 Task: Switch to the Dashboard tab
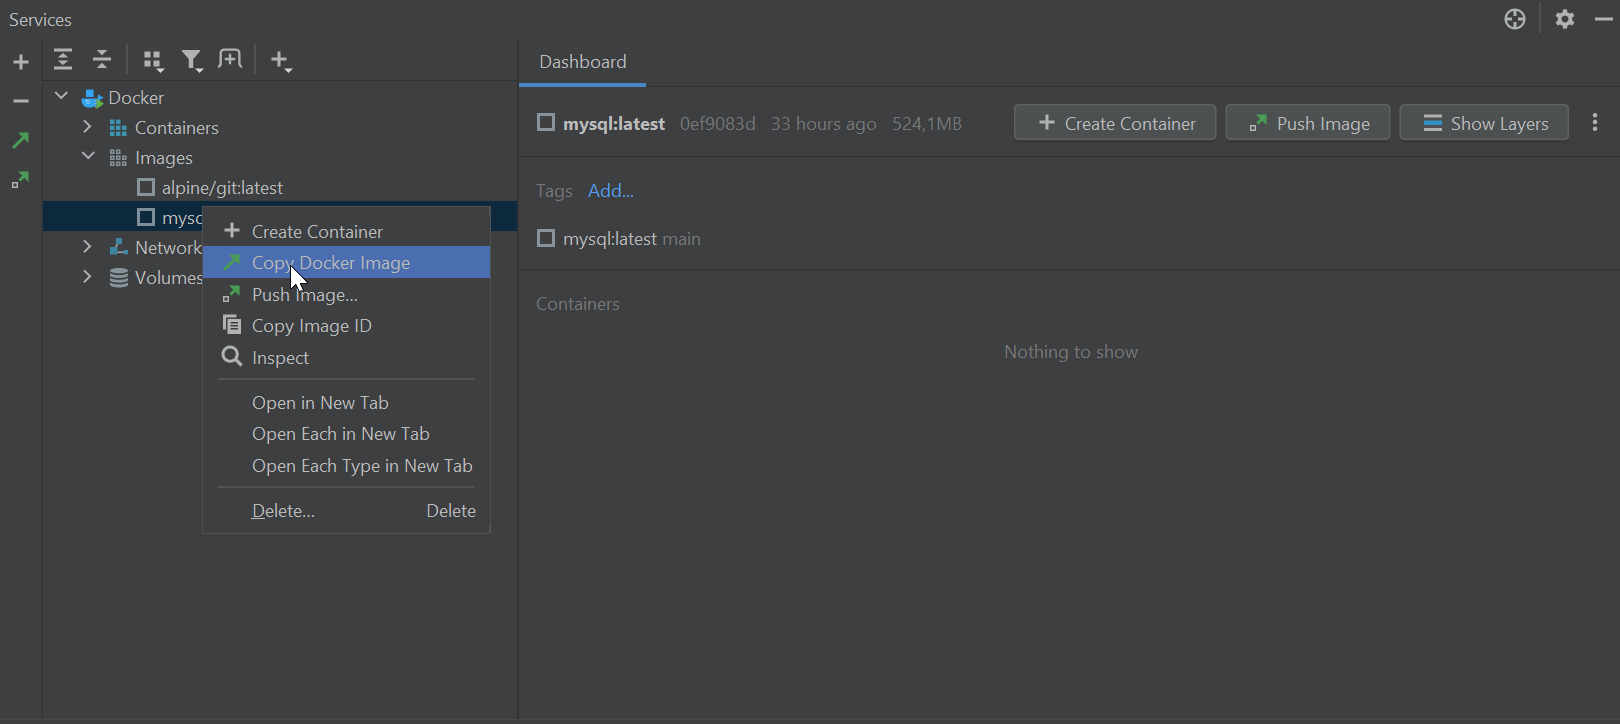(x=583, y=62)
